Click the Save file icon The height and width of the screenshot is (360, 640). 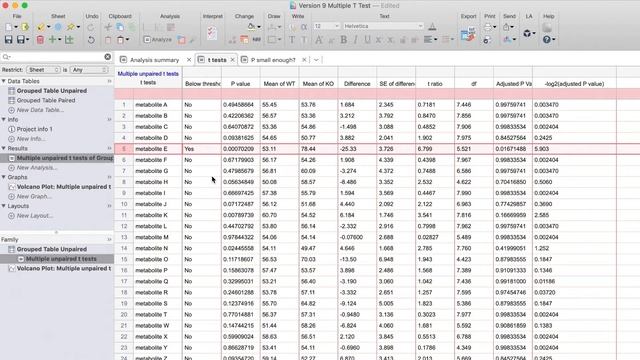pyautogui.click(x=8, y=40)
